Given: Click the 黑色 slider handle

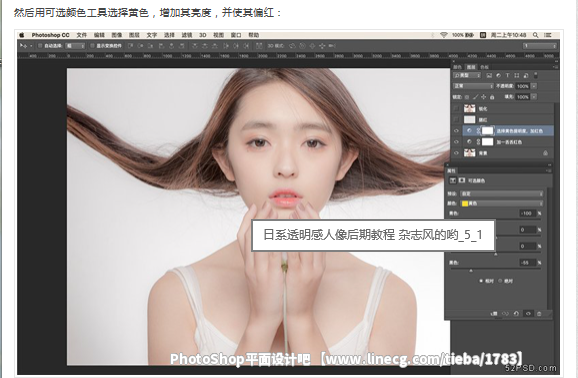Looking at the screenshot, I should tap(471, 271).
